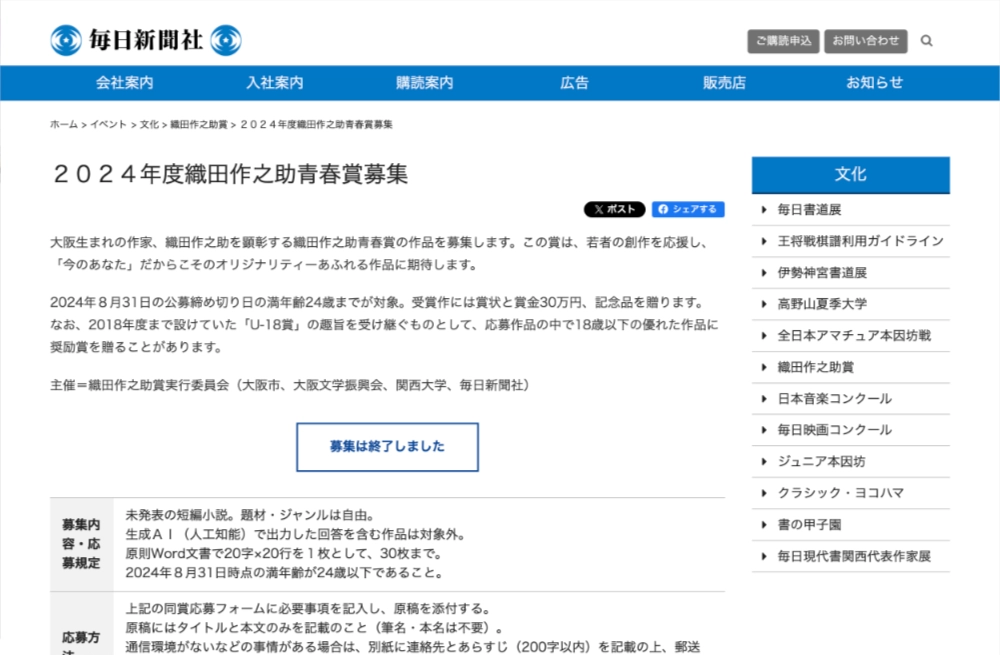
Task: Click the left Mainichi globe logo icon
Action: [x=66, y=40]
